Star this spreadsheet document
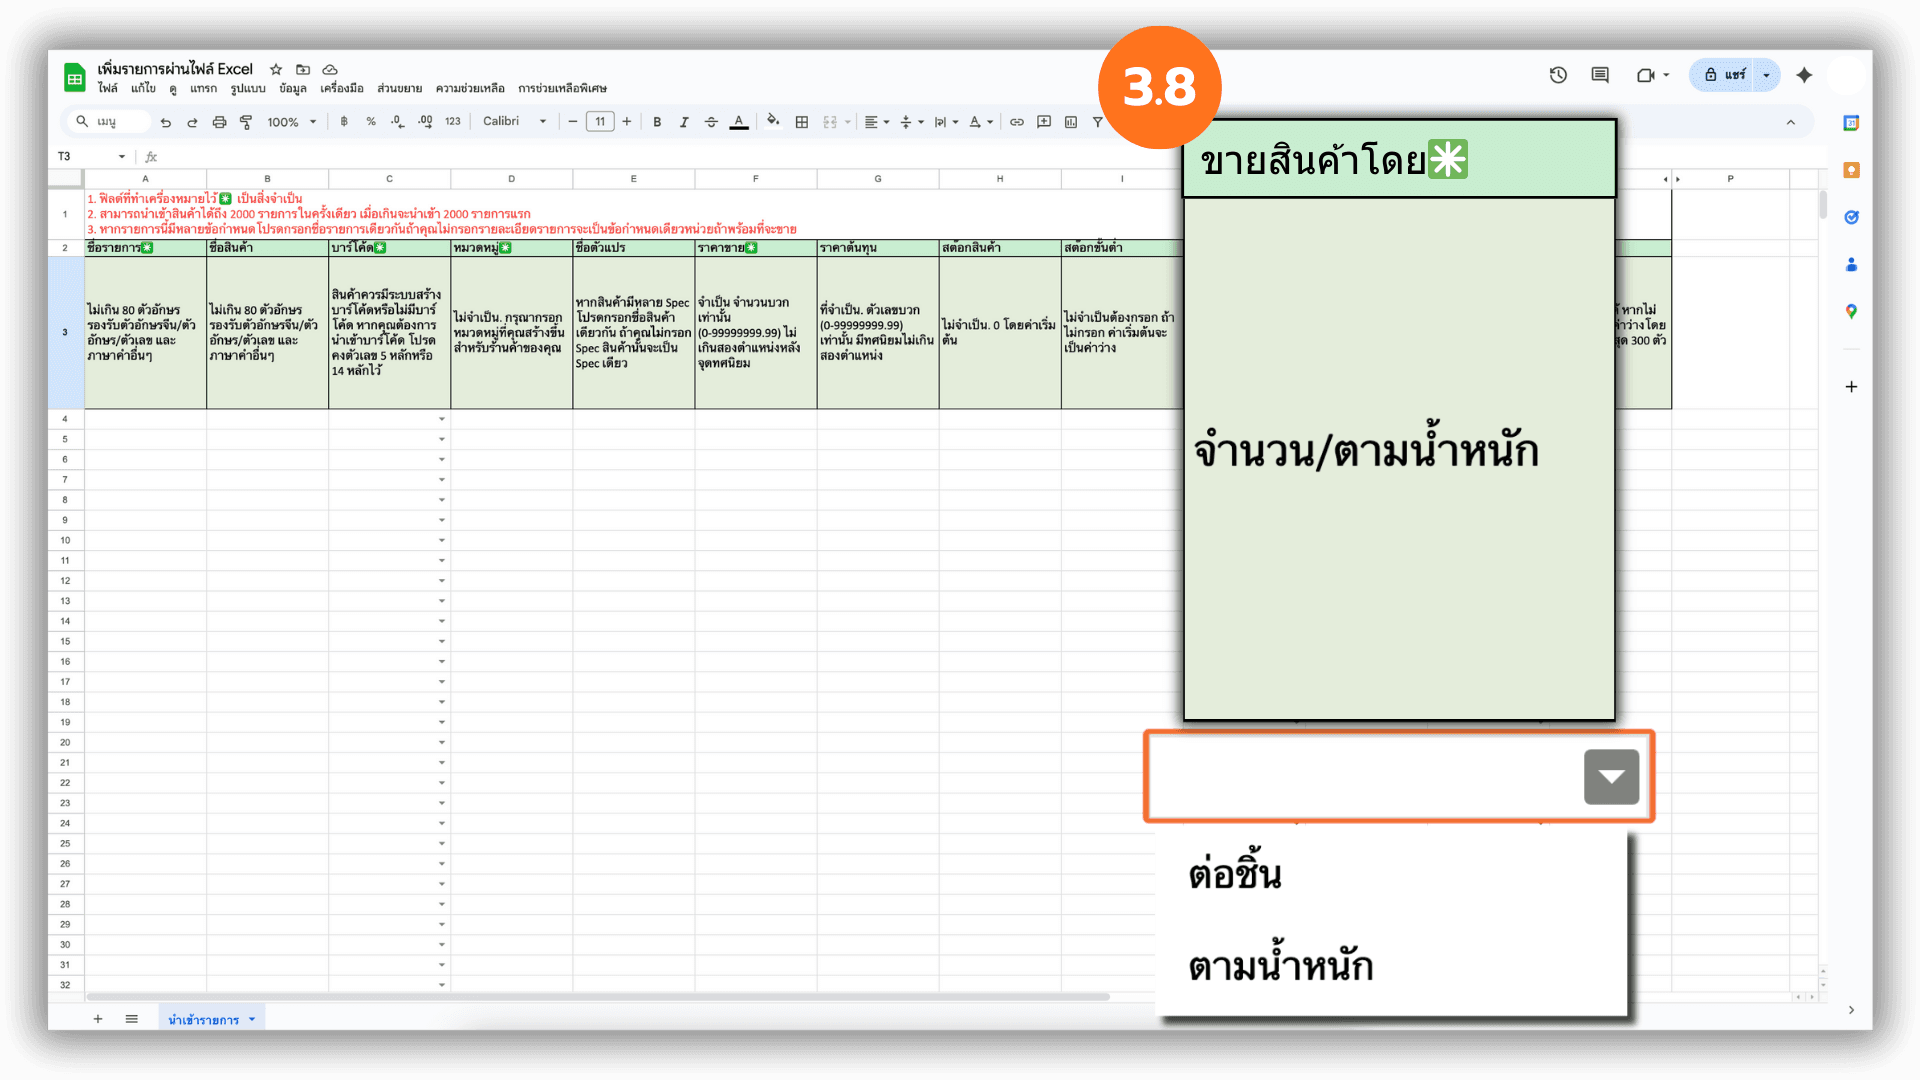The height and width of the screenshot is (1080, 1920). pyautogui.click(x=276, y=69)
